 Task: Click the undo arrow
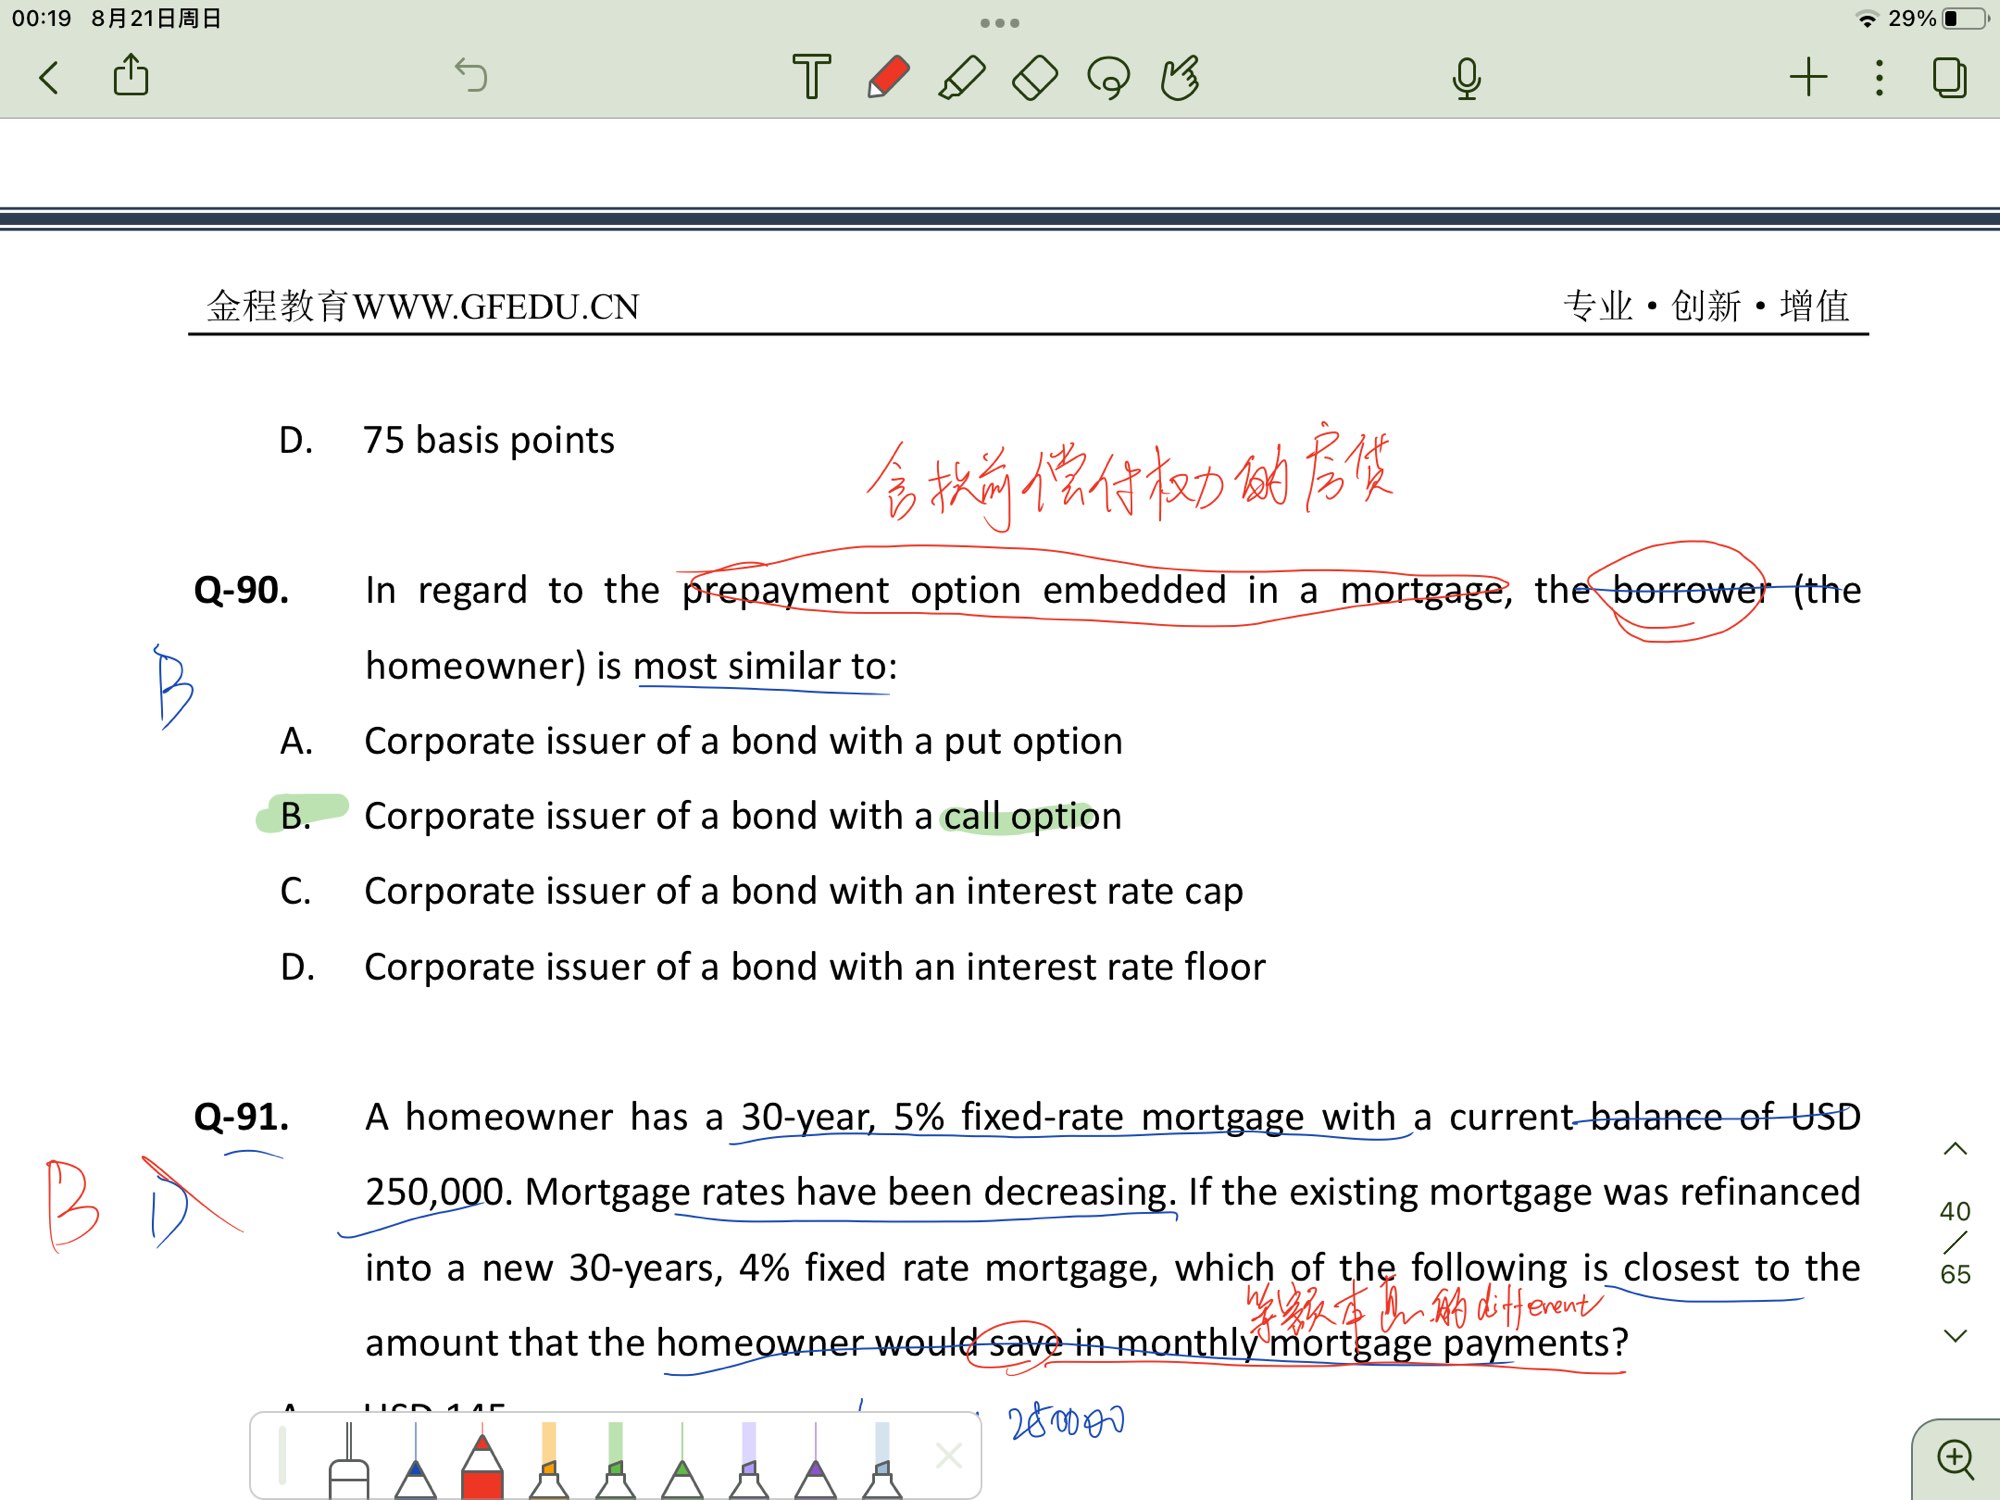point(471,75)
